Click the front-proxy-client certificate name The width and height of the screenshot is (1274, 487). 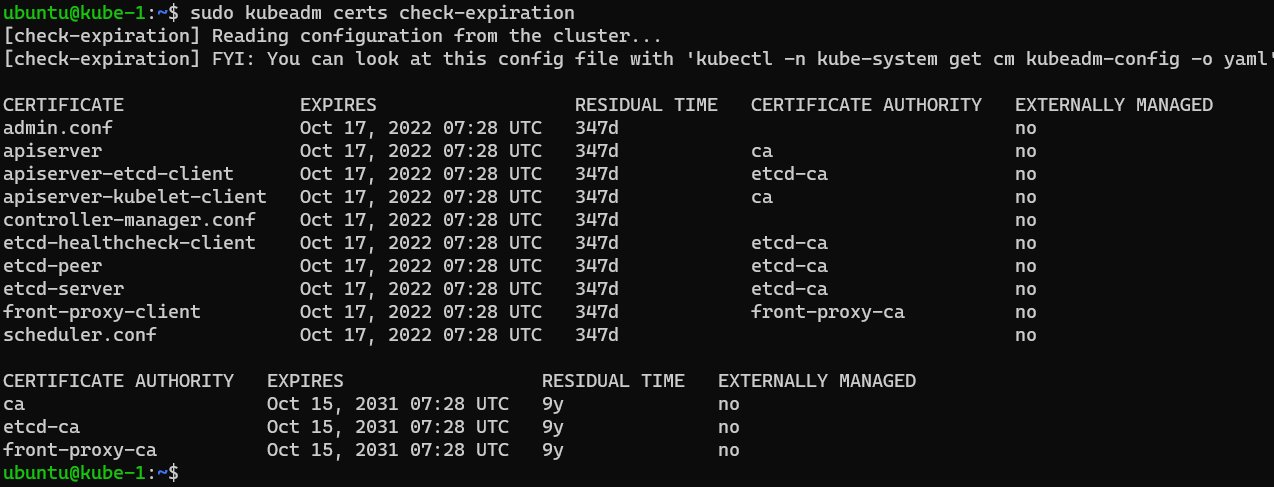102,312
